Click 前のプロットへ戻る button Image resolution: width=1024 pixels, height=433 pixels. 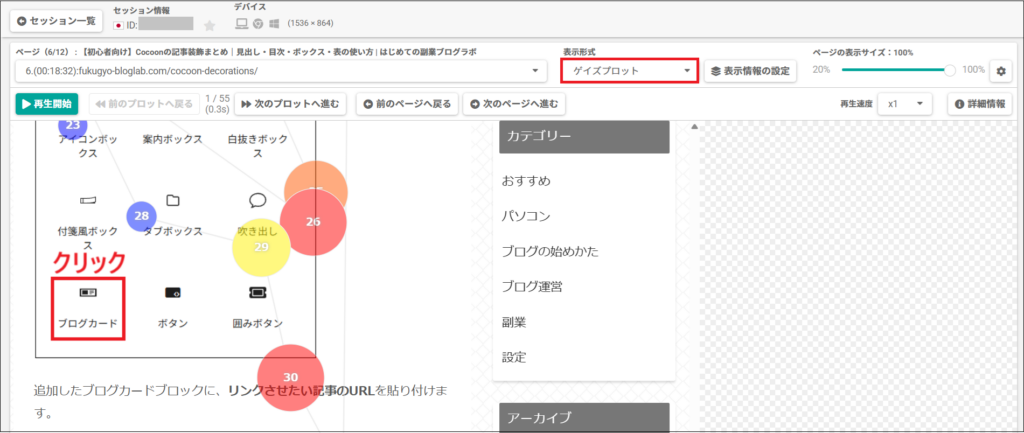[x=144, y=103]
